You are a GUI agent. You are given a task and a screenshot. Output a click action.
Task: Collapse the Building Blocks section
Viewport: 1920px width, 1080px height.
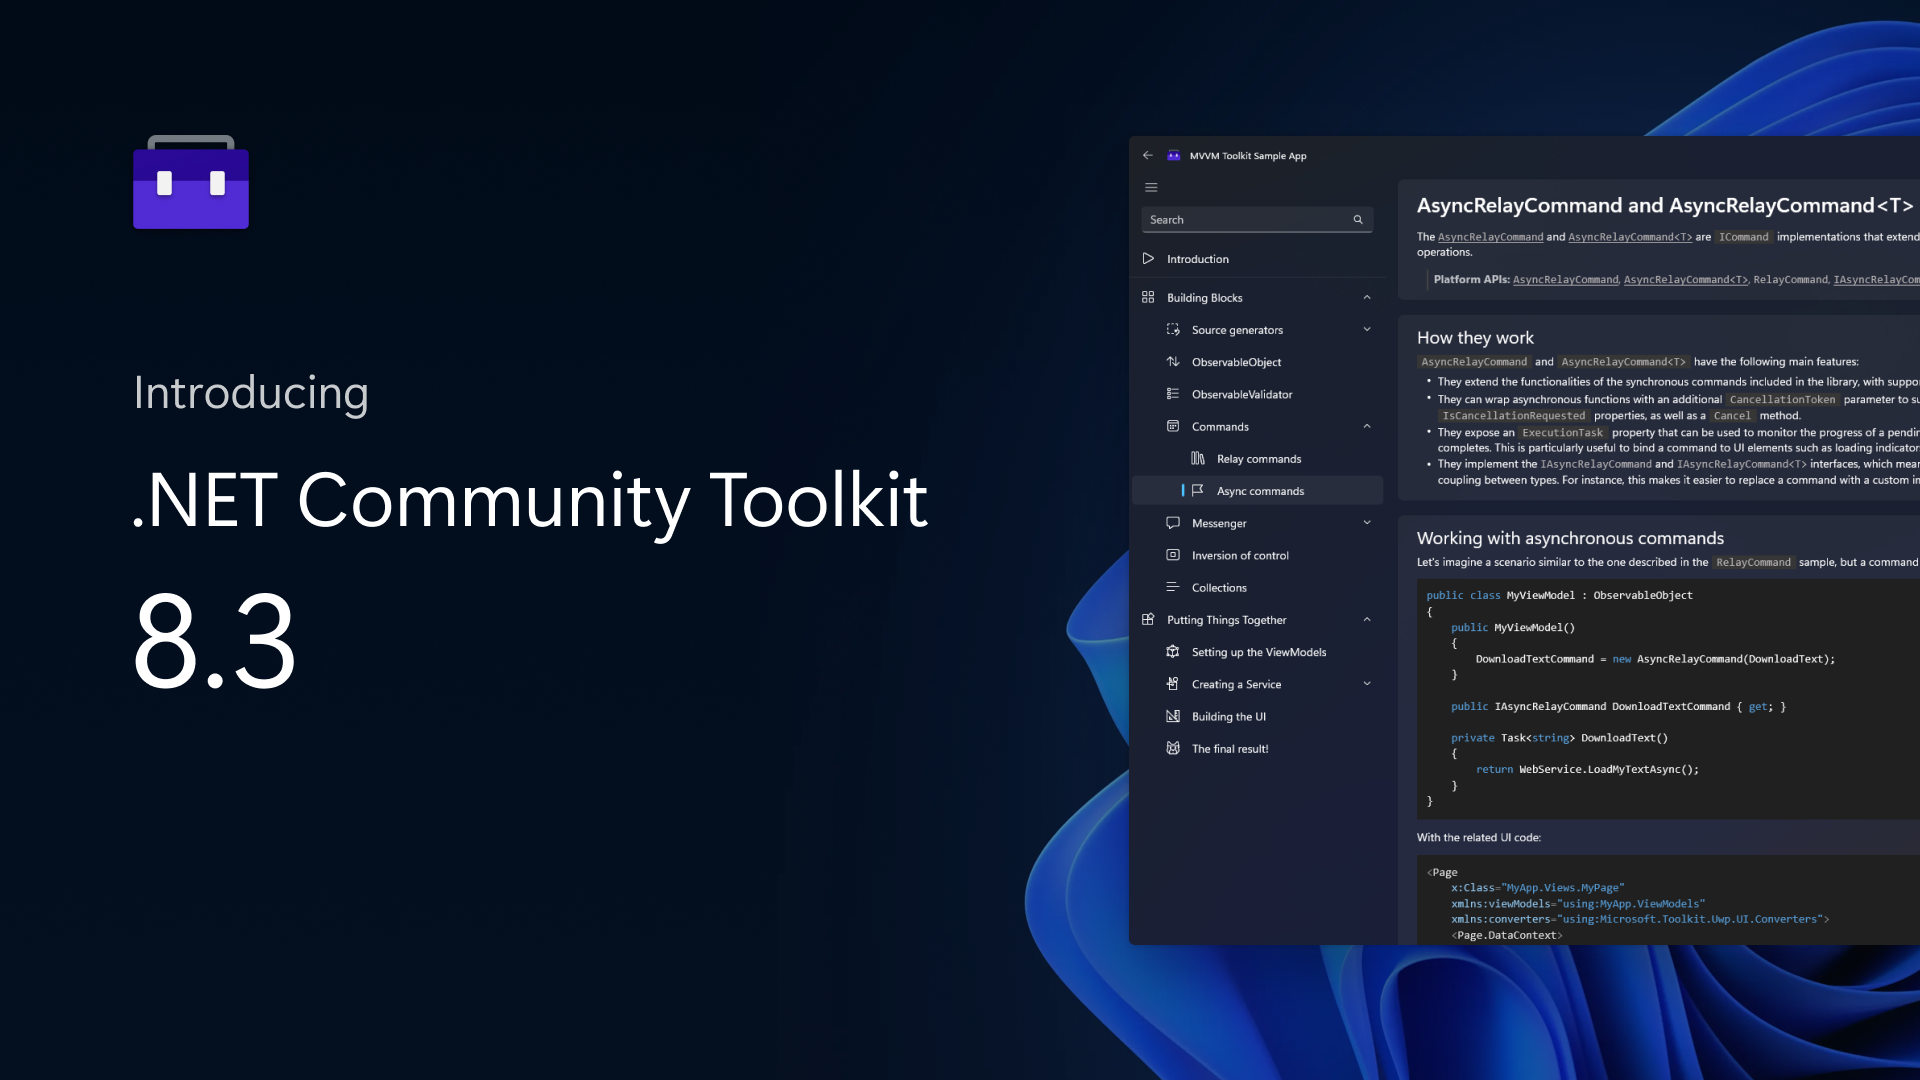pyautogui.click(x=1367, y=297)
